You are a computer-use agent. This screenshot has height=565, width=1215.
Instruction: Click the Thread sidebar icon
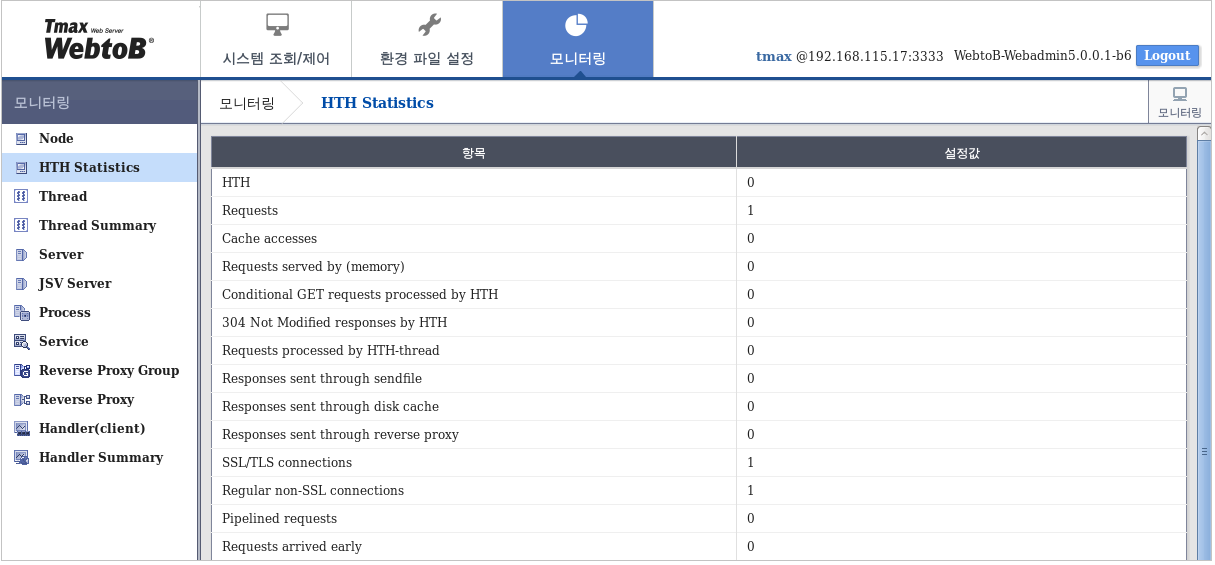(21, 197)
